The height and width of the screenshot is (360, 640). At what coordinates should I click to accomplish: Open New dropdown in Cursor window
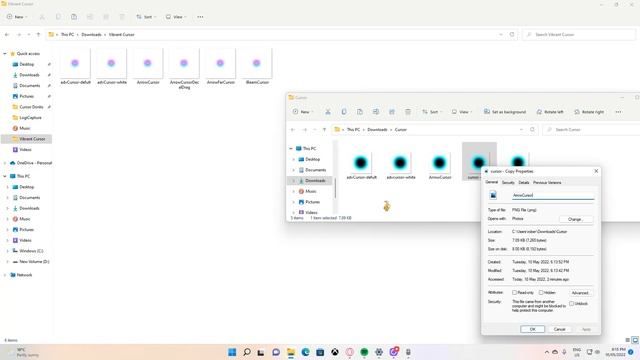[x=303, y=112]
